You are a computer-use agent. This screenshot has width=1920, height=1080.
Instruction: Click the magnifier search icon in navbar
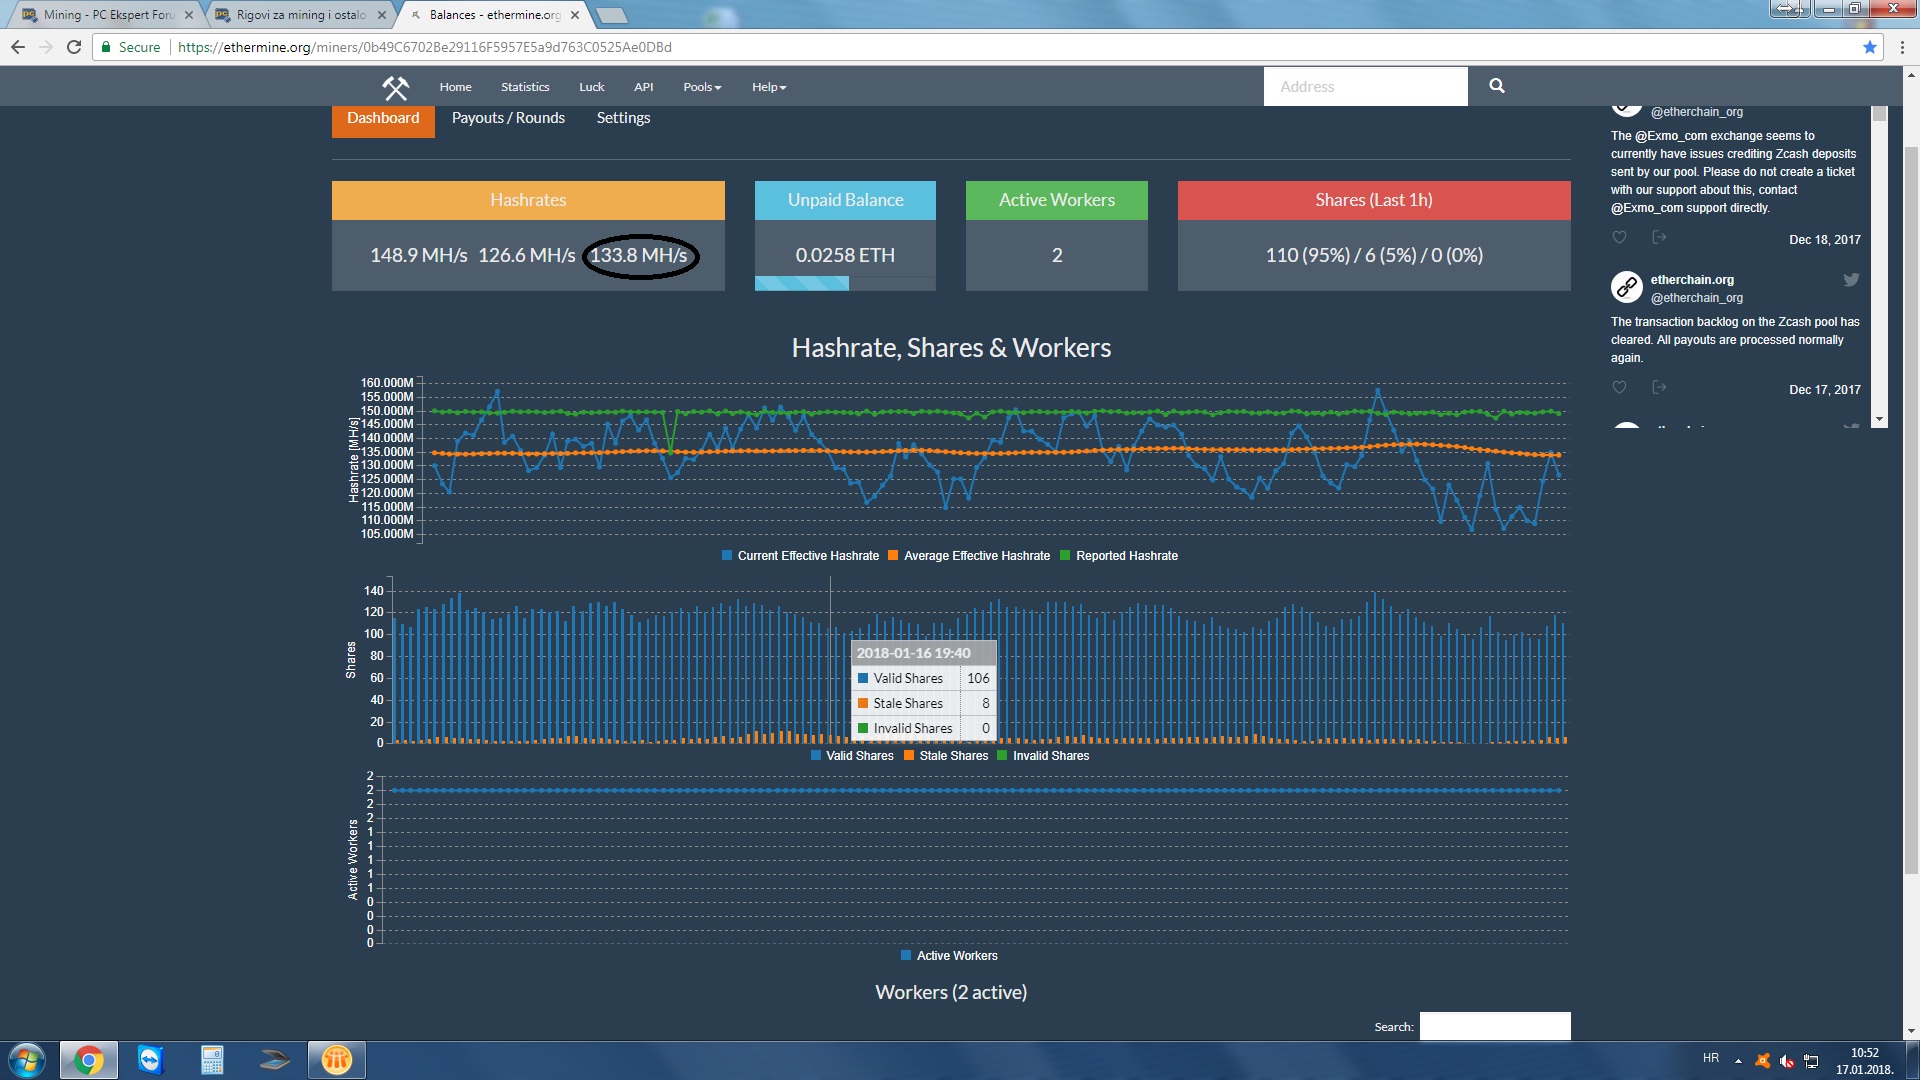(1496, 86)
